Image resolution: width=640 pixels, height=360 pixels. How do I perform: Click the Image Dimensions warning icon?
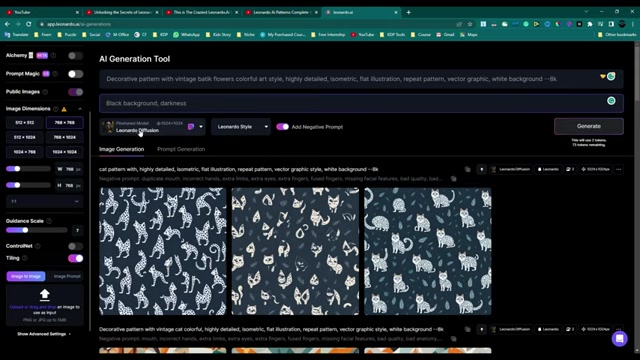point(64,109)
